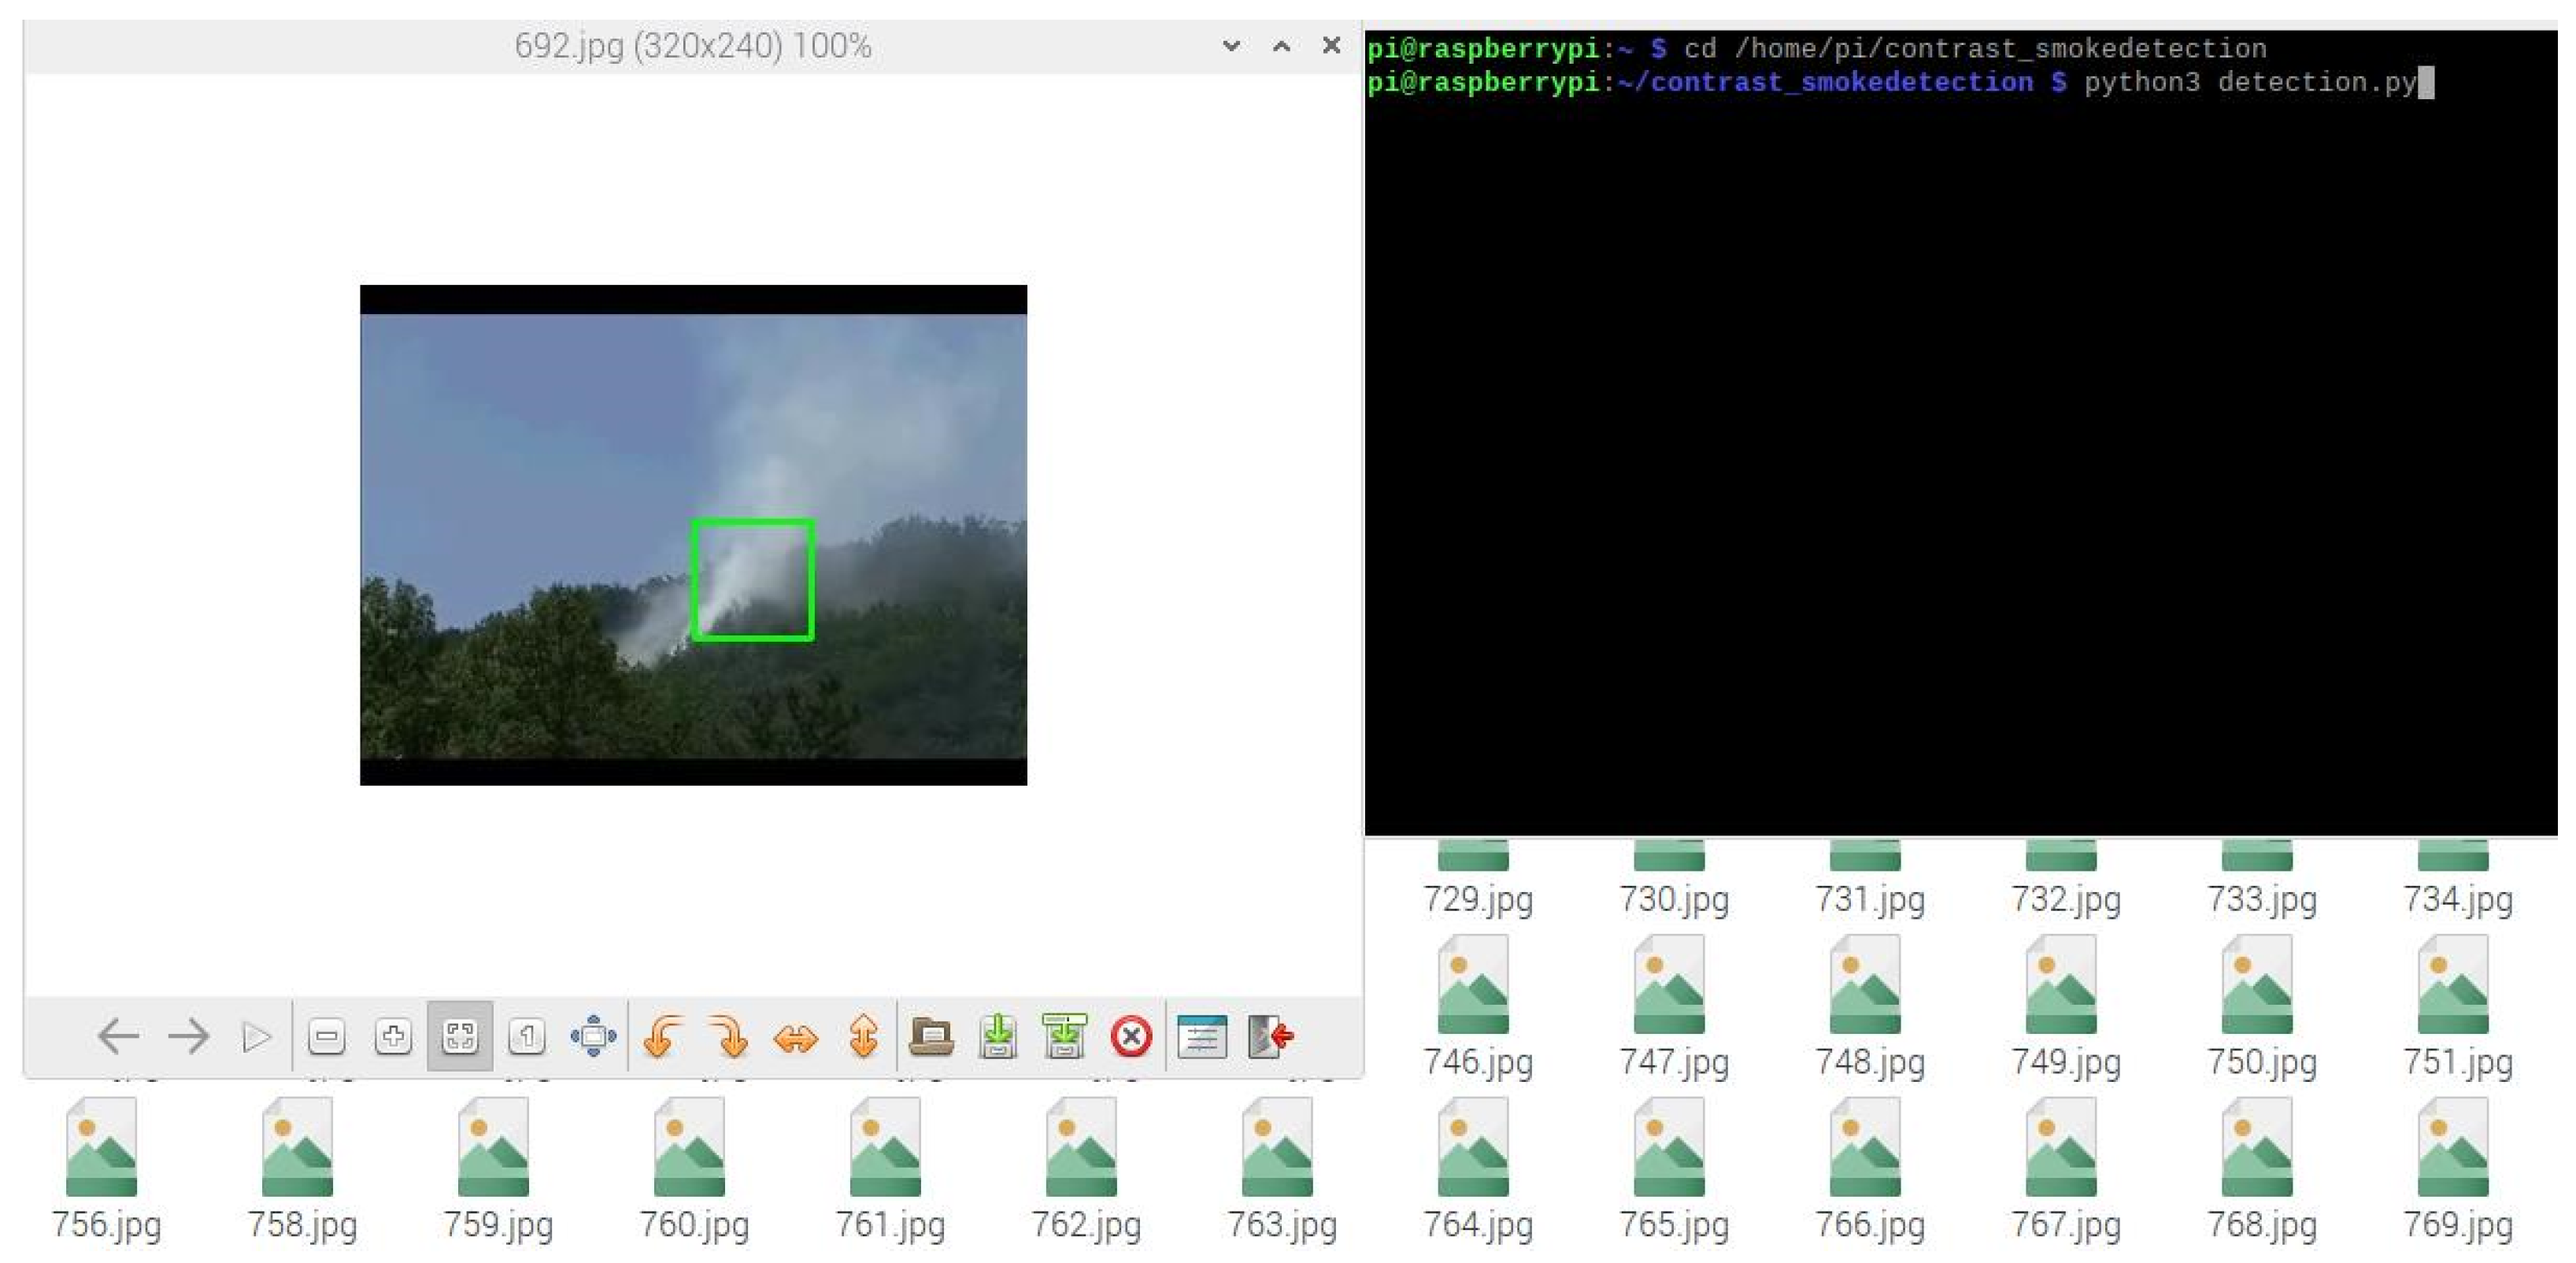The width and height of the screenshot is (2576, 1263).
Task: Show image at original size
Action: (527, 1036)
